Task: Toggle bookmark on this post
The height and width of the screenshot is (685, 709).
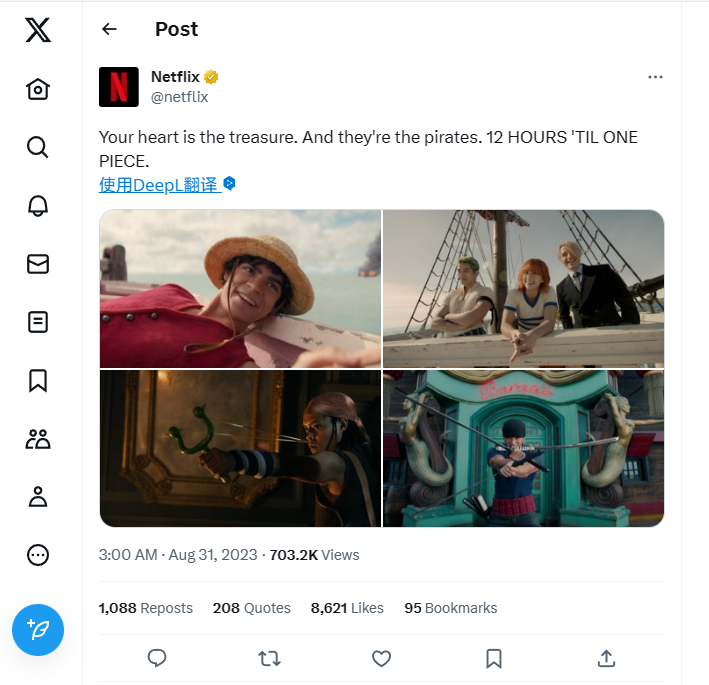Action: tap(494, 658)
